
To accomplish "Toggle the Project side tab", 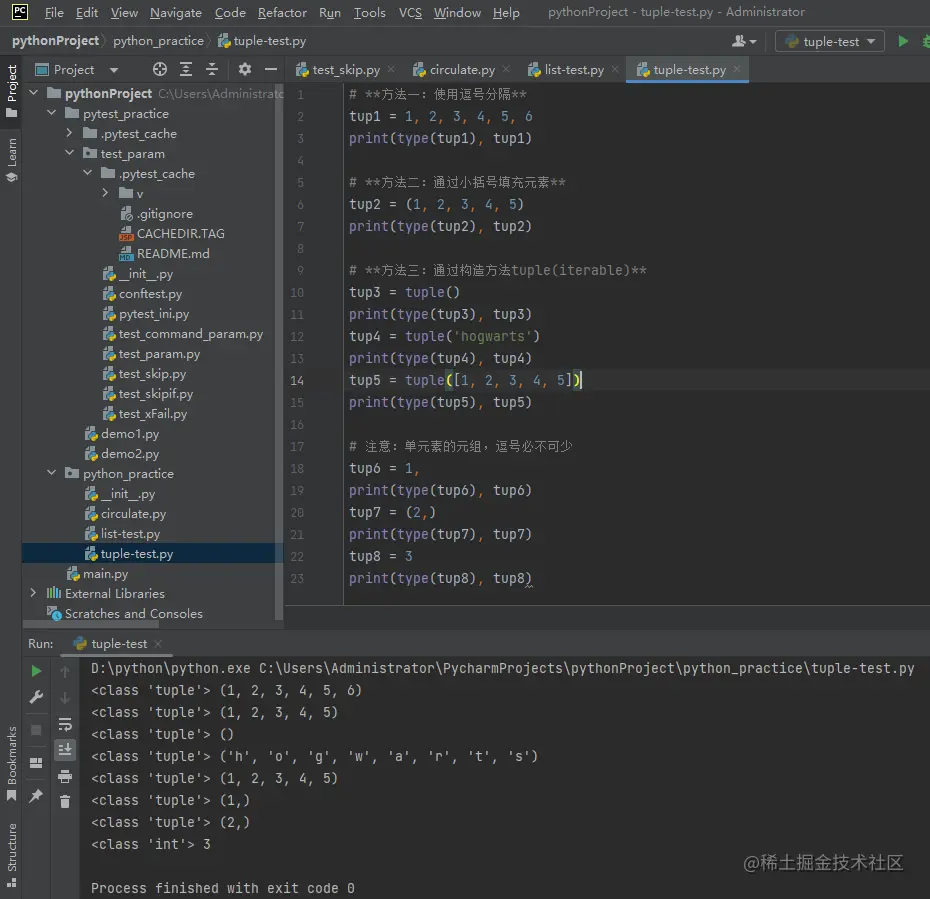I will click(11, 91).
